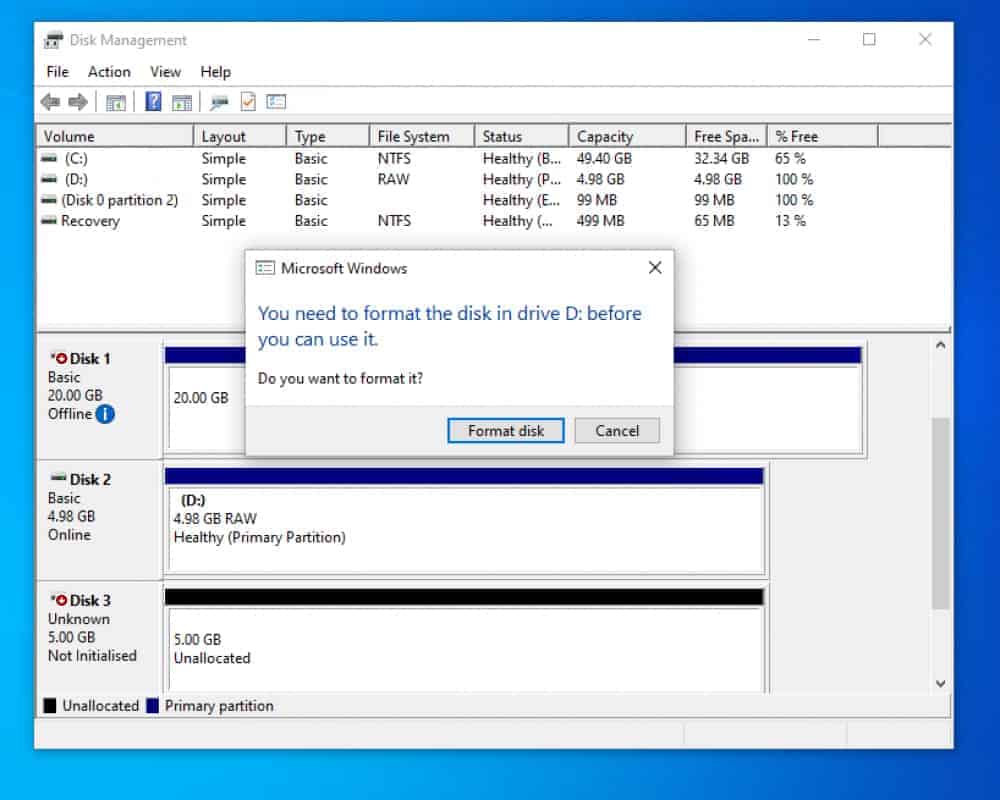Viewport: 1000px width, 800px height.
Task: Click the black Unallocated legend swatch
Action: coord(48,705)
